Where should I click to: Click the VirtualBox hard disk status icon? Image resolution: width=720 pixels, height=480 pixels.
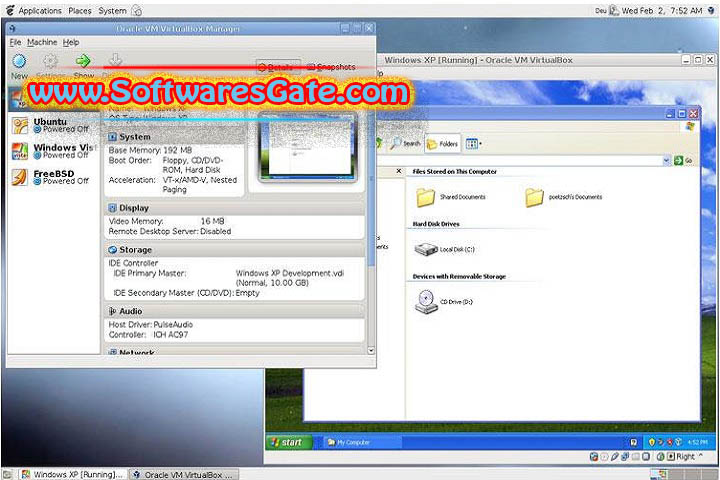click(593, 457)
